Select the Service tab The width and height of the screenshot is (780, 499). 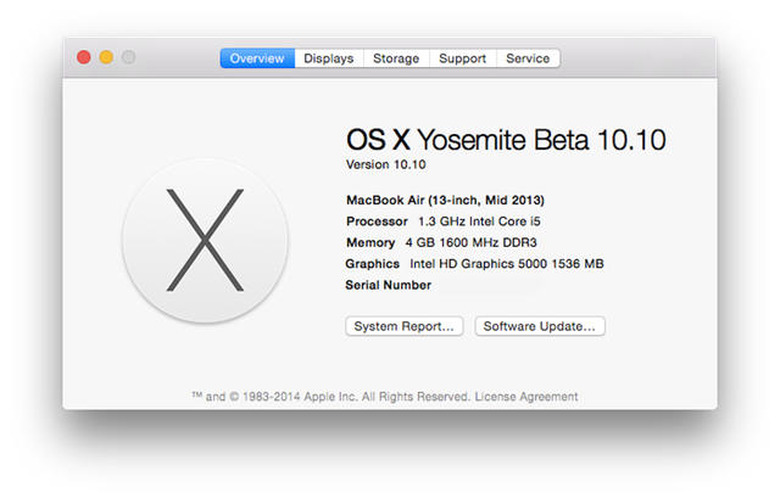pos(528,58)
